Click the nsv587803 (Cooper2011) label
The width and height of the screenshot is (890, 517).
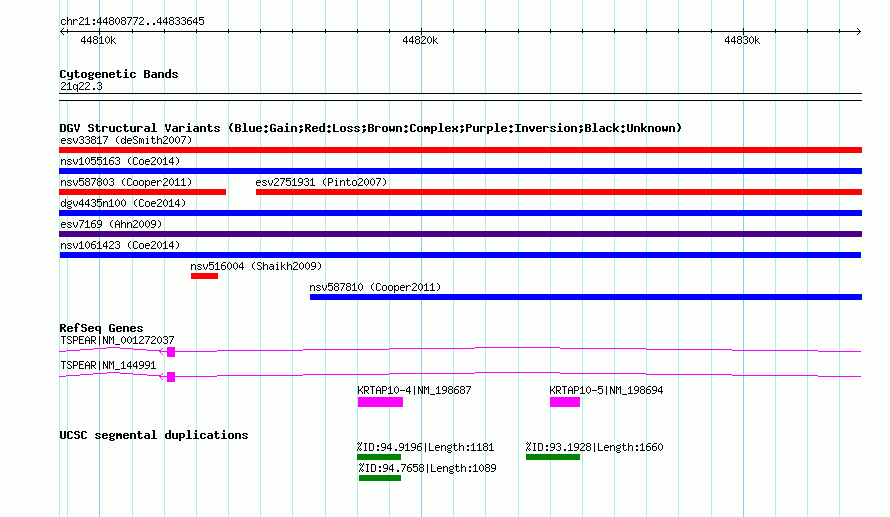point(126,182)
